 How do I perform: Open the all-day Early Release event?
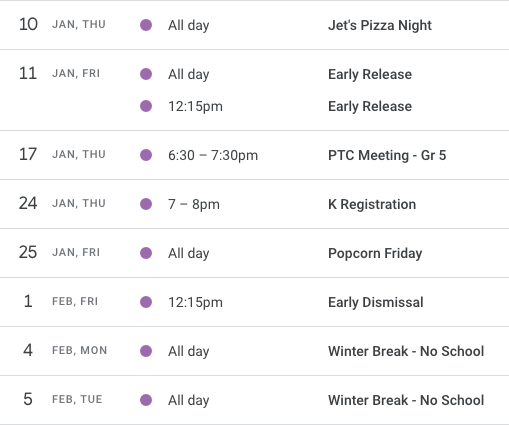[370, 74]
